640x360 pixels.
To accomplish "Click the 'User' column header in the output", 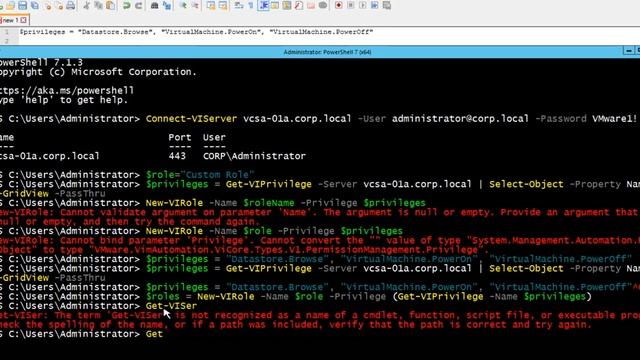I will 214,138.
